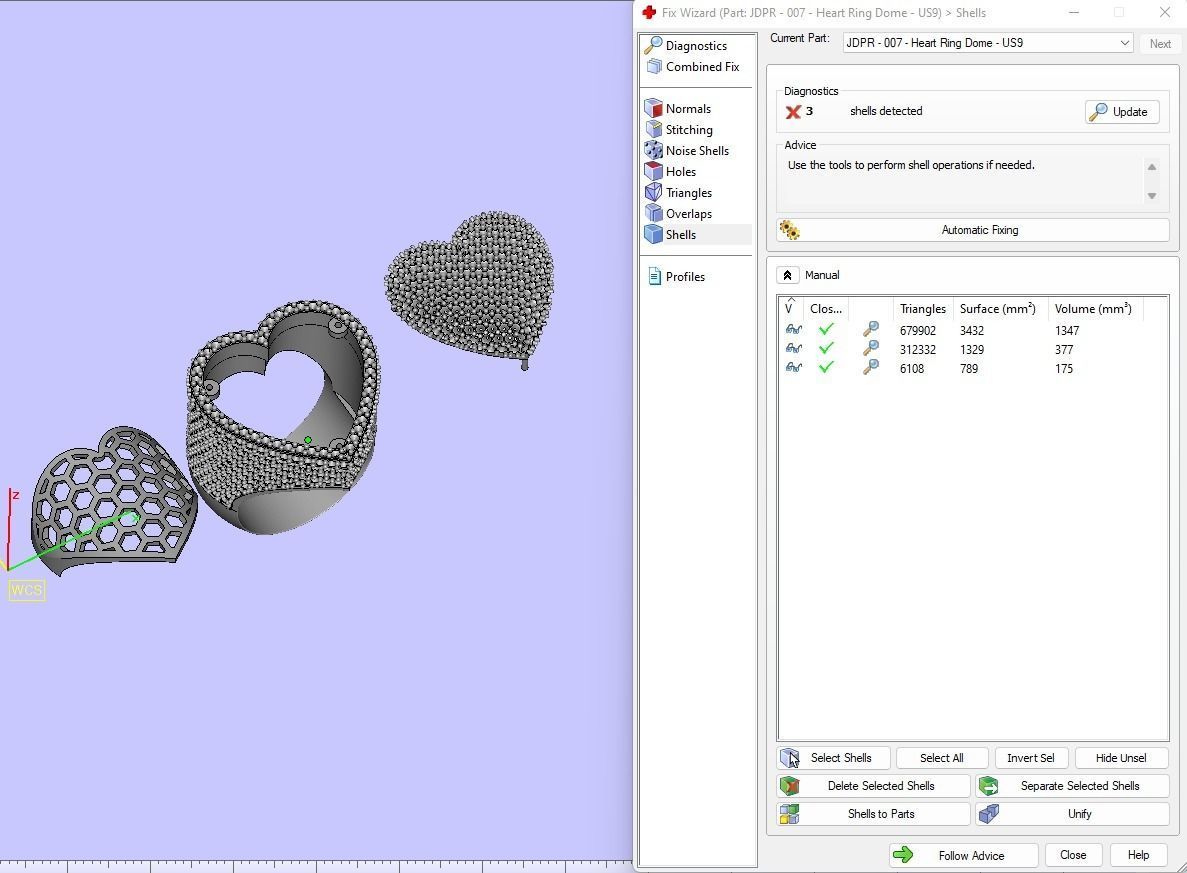Go to the Noise Shells page
The height and width of the screenshot is (873, 1187).
[696, 151]
